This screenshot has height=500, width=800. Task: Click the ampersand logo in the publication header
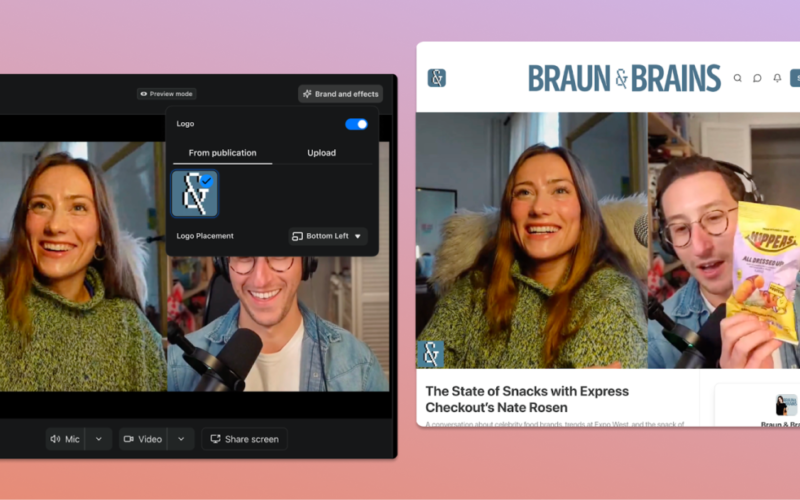[x=436, y=78]
